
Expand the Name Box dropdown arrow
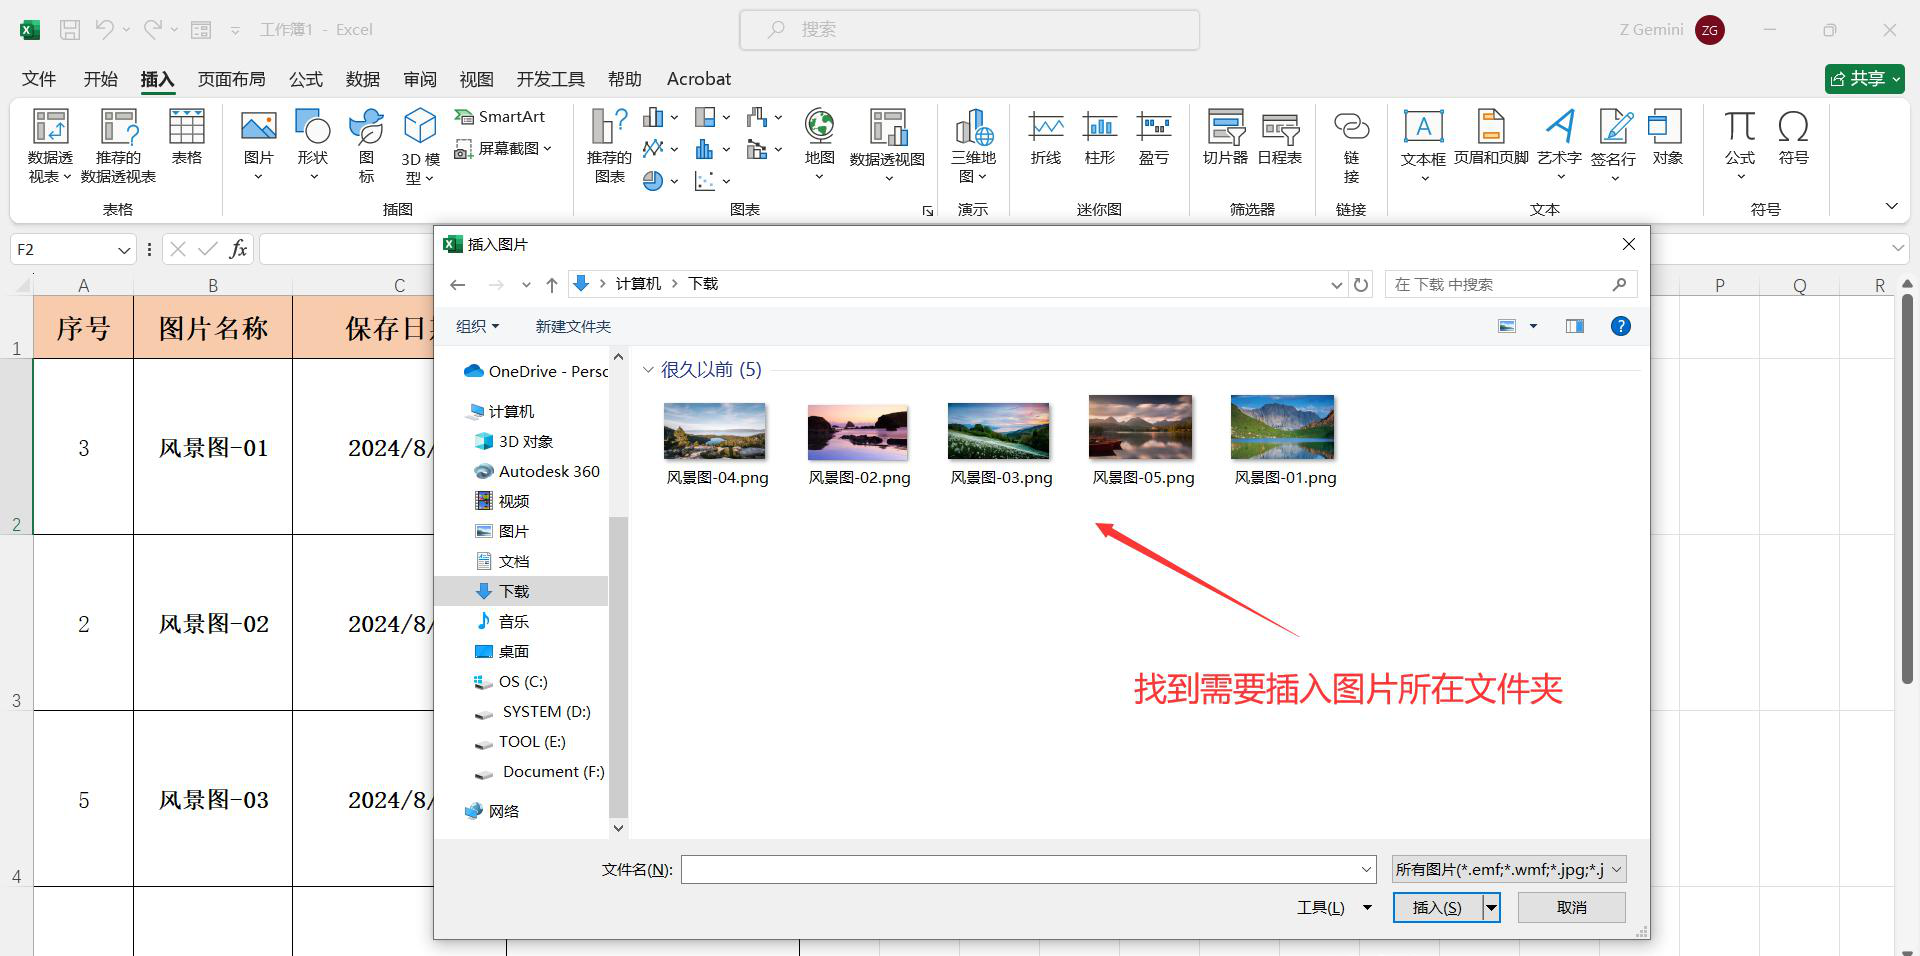(x=124, y=250)
